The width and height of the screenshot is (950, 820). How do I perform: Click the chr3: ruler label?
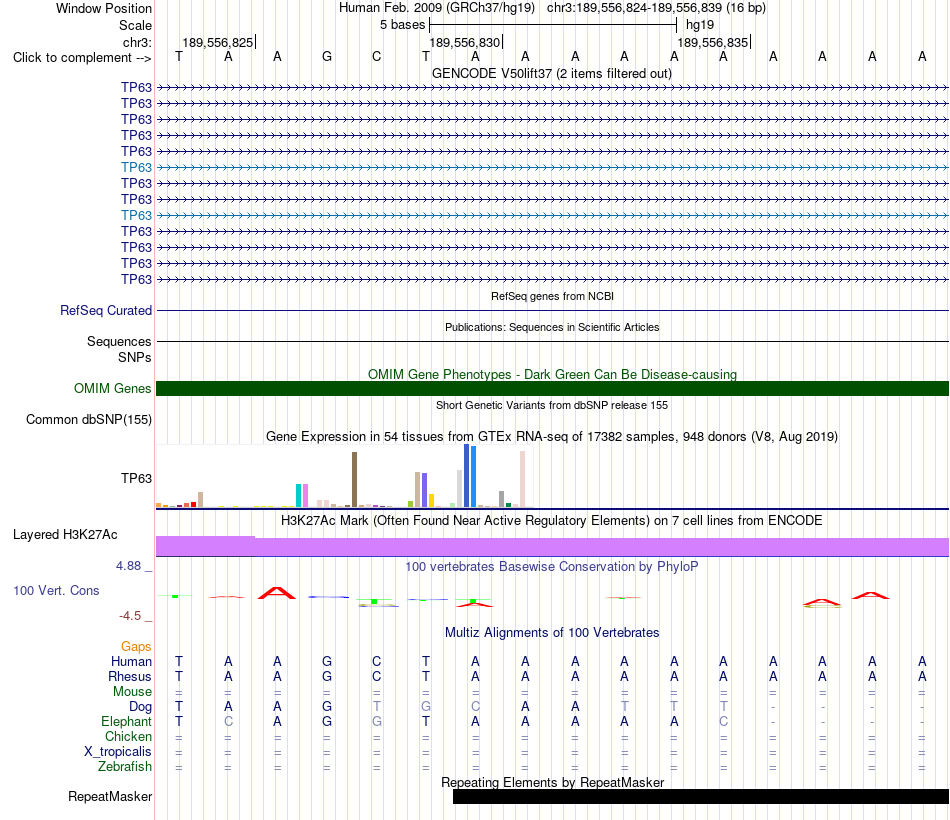137,42
